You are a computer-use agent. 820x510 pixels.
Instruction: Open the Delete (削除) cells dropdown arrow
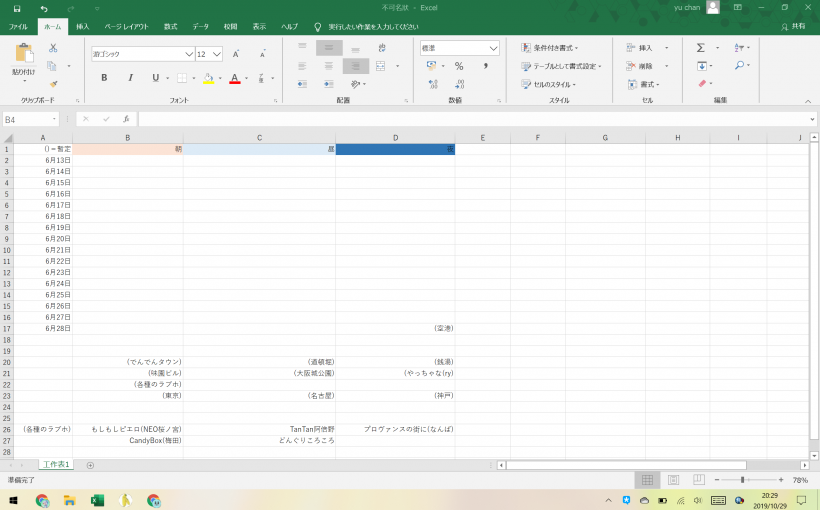coord(666,66)
